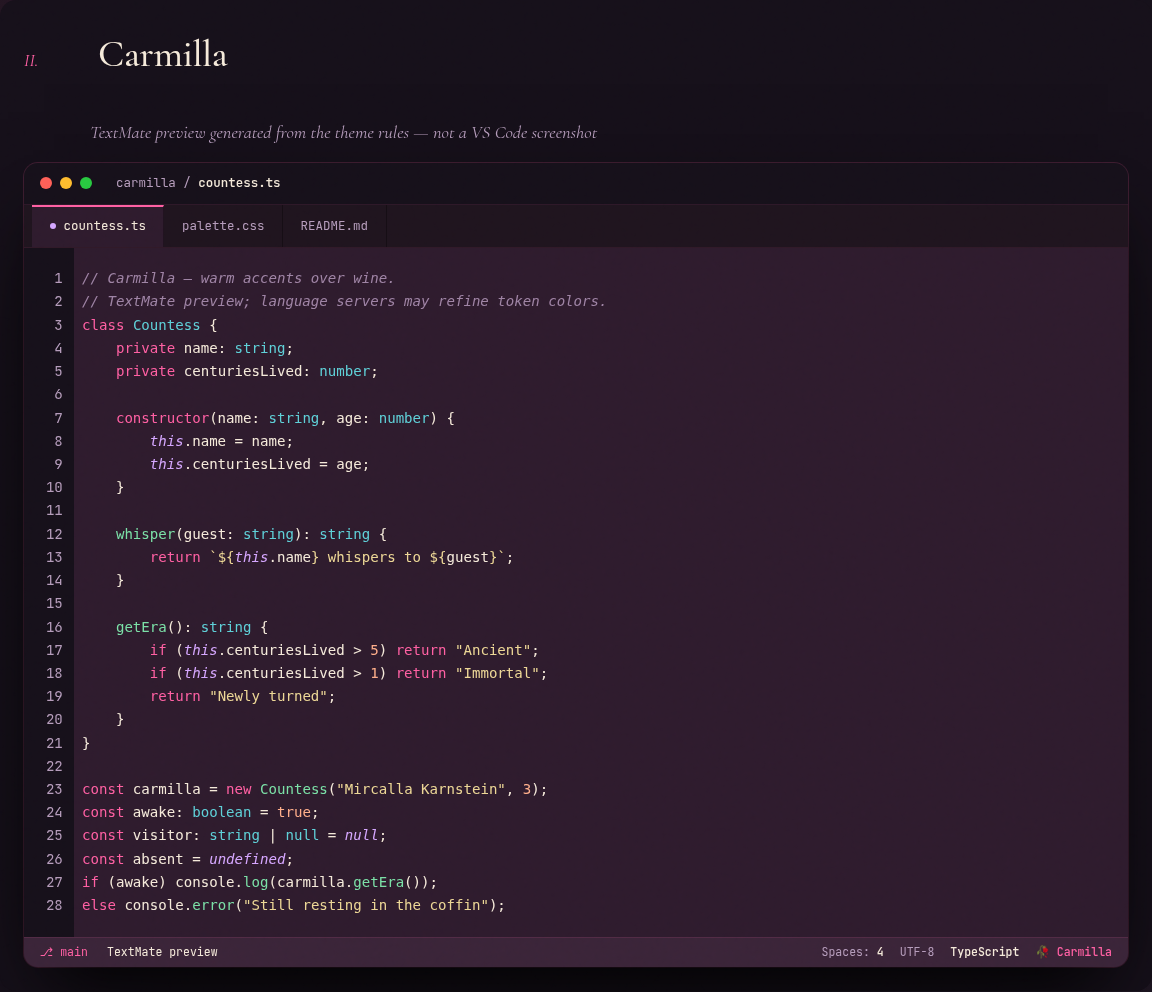1152x992 pixels.
Task: Click the getEra method definition on line 16
Action: (141, 627)
